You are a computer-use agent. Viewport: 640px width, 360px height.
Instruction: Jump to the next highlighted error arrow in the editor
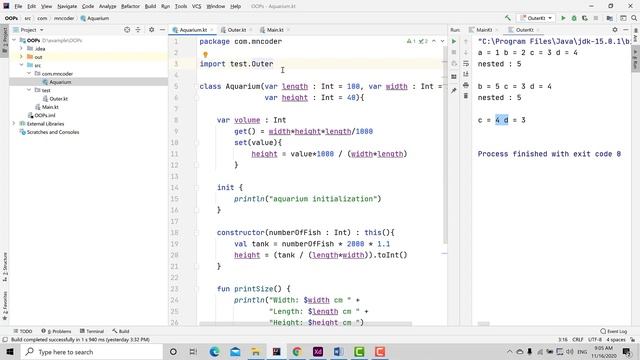[442, 41]
